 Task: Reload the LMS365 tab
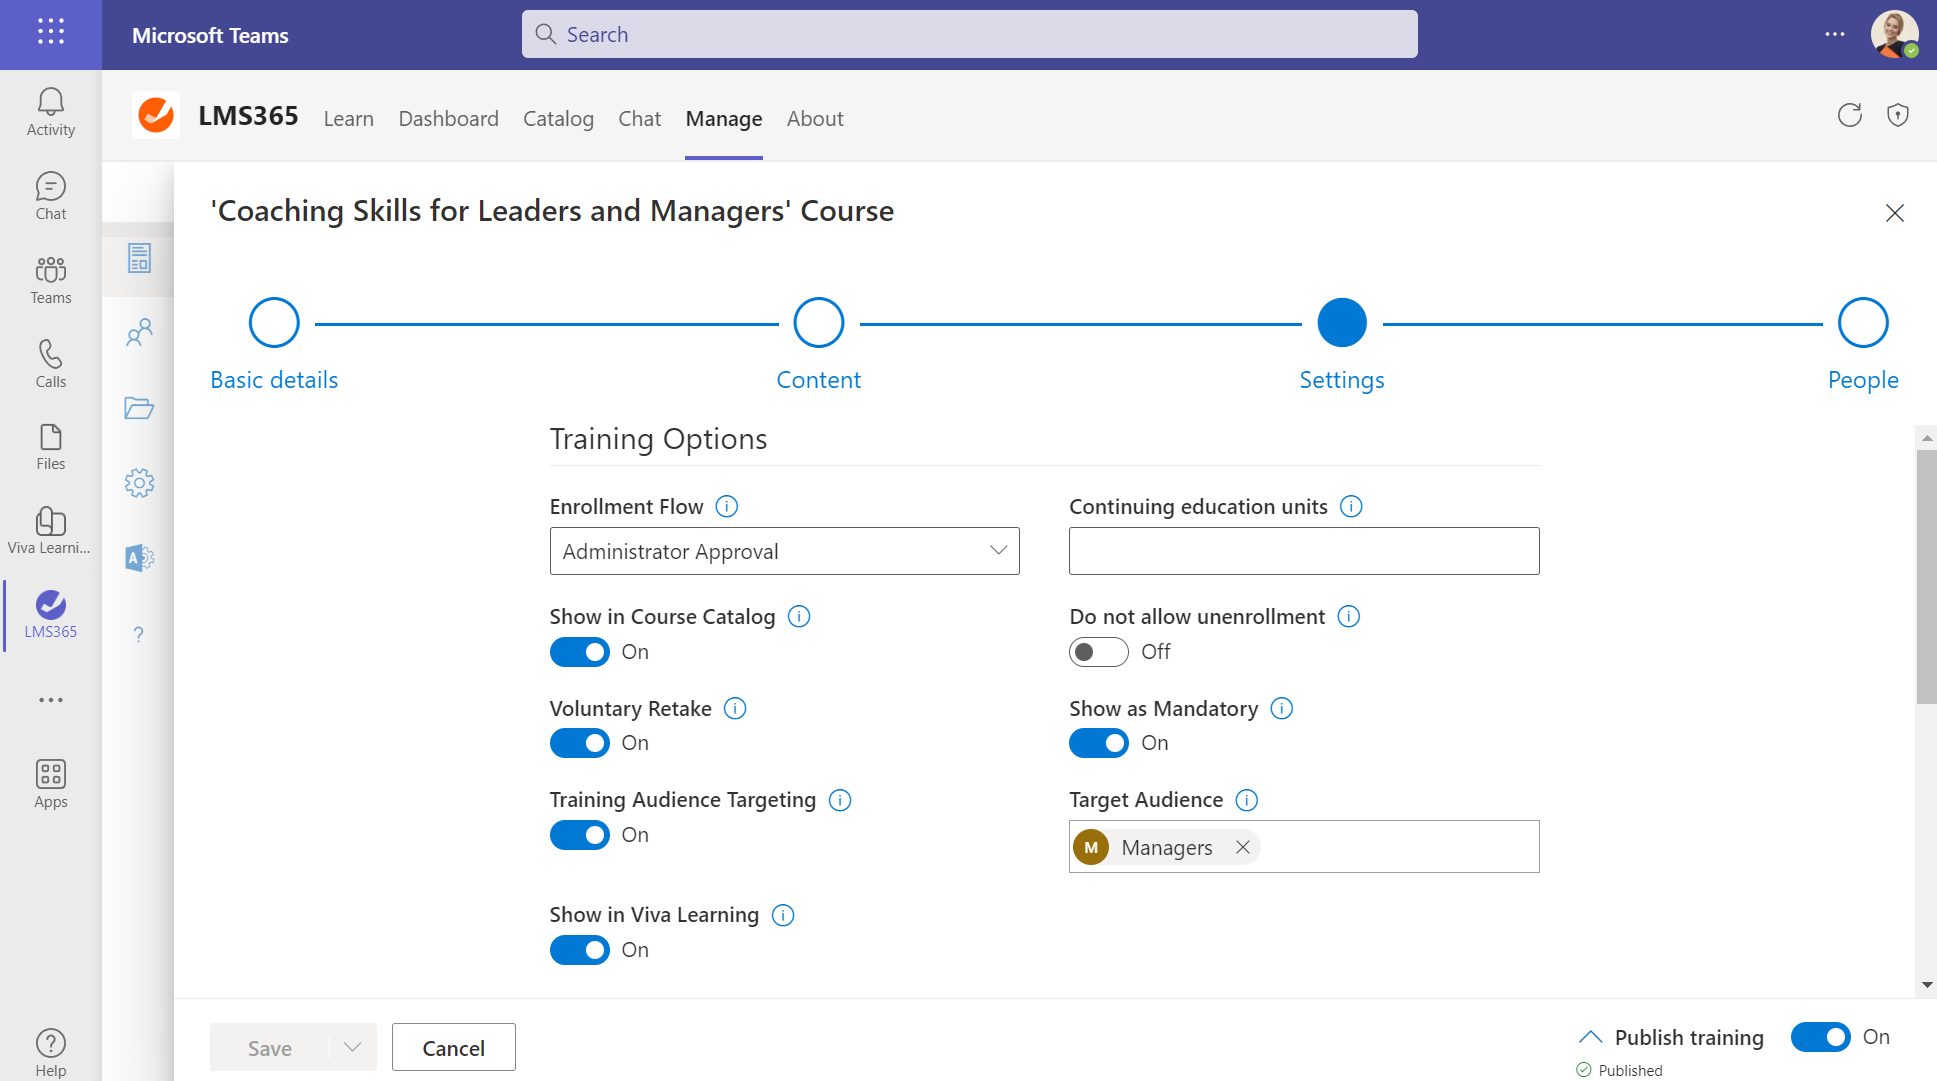pos(1850,115)
